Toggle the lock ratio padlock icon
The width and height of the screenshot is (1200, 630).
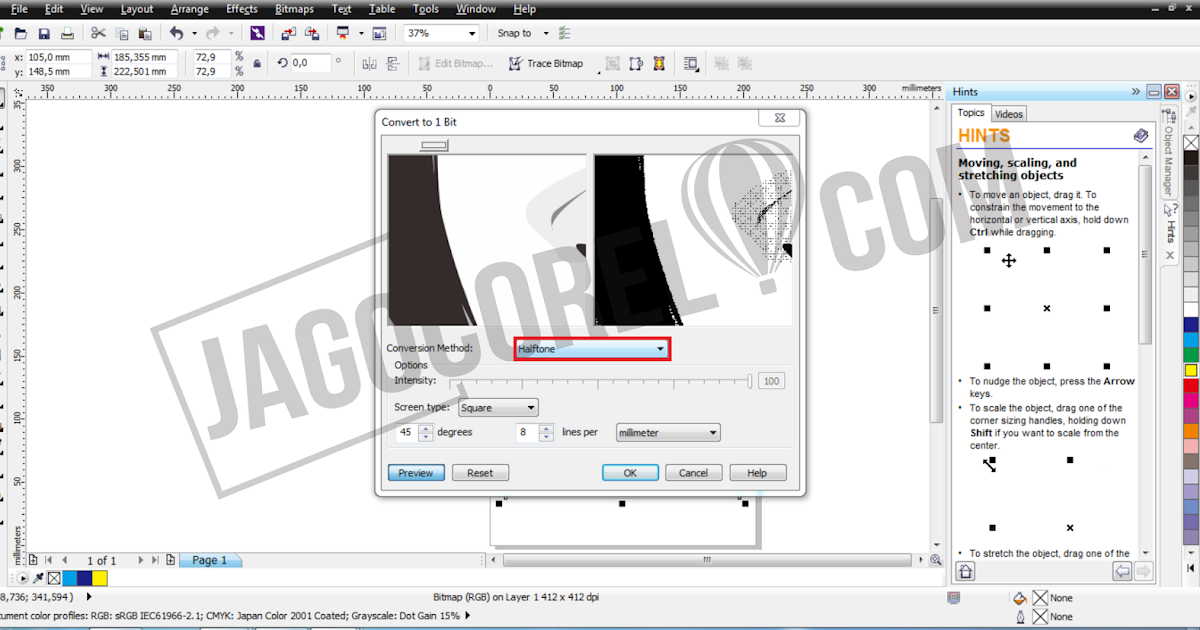[257, 63]
